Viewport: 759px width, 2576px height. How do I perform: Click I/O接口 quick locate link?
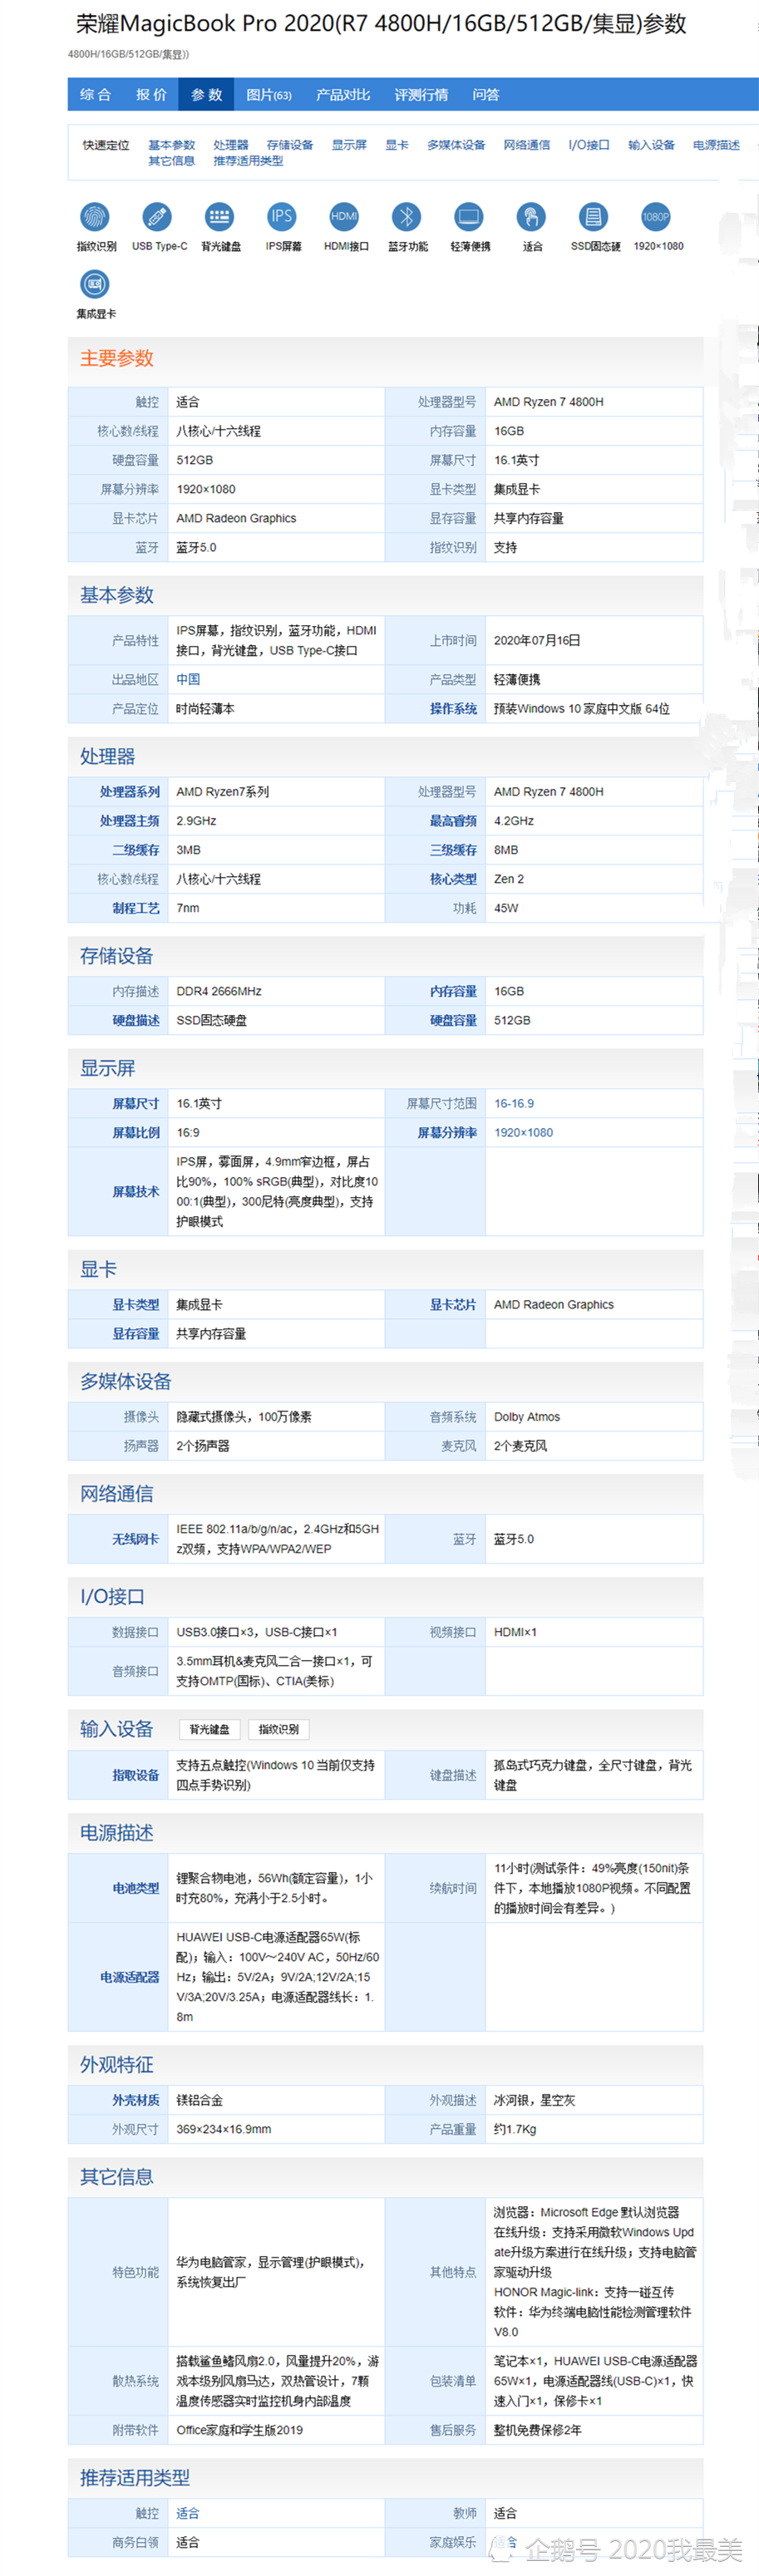coord(589,145)
